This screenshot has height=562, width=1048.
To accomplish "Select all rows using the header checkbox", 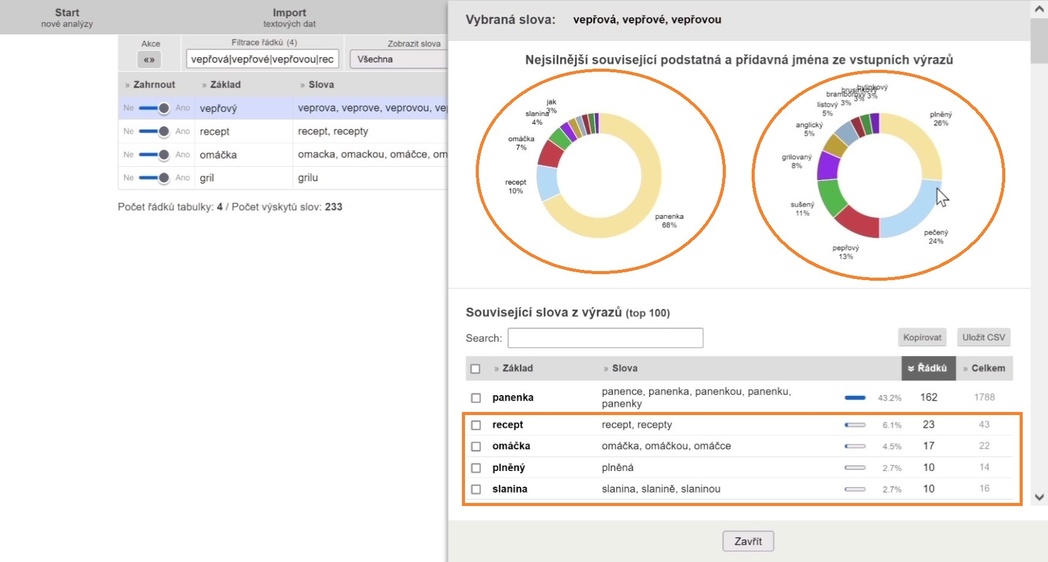I will pos(476,369).
